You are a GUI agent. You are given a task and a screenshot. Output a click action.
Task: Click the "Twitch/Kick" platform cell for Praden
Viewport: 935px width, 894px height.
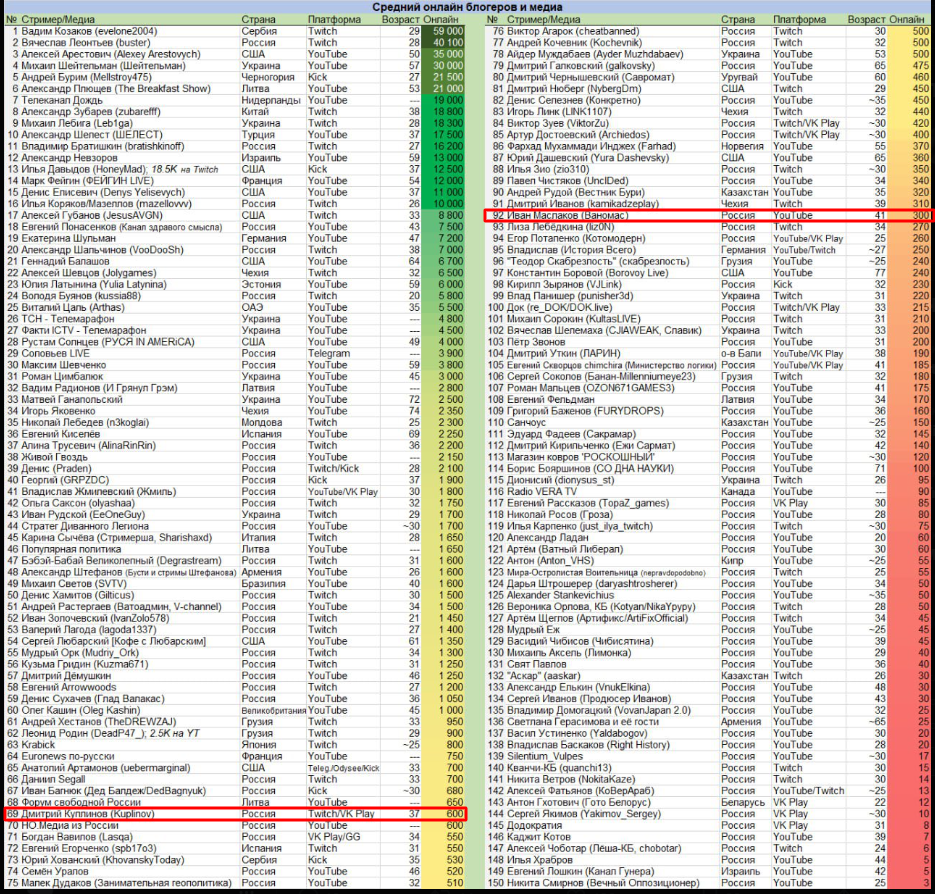click(333, 468)
